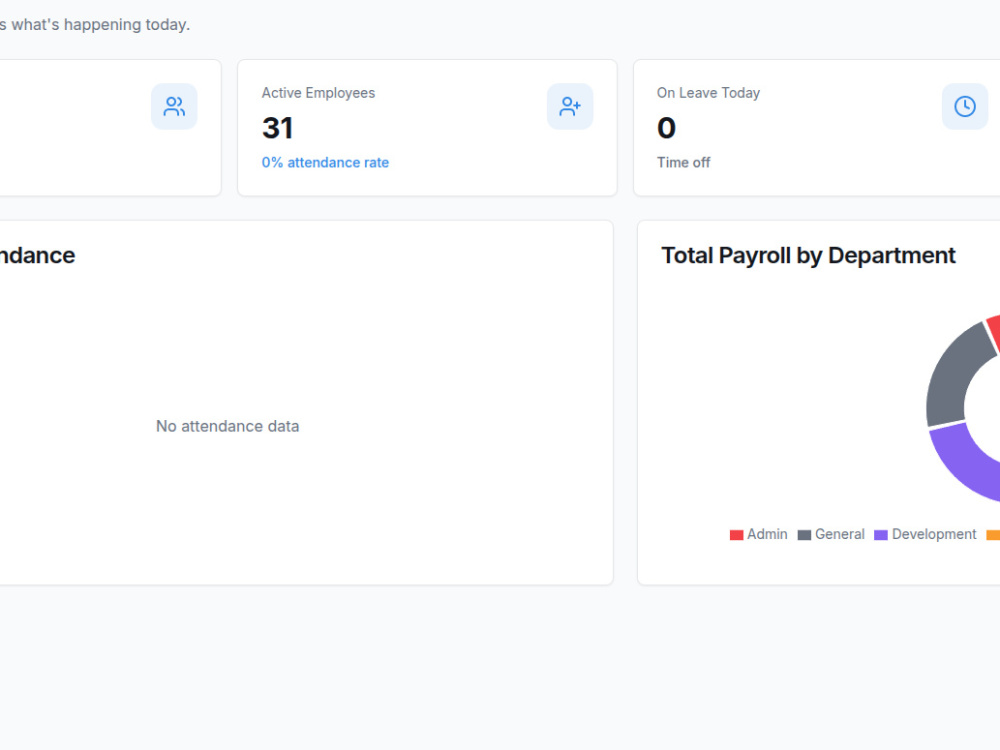This screenshot has height=750, width=1000.
Task: Click the two-people employees icon
Action: 174,107
